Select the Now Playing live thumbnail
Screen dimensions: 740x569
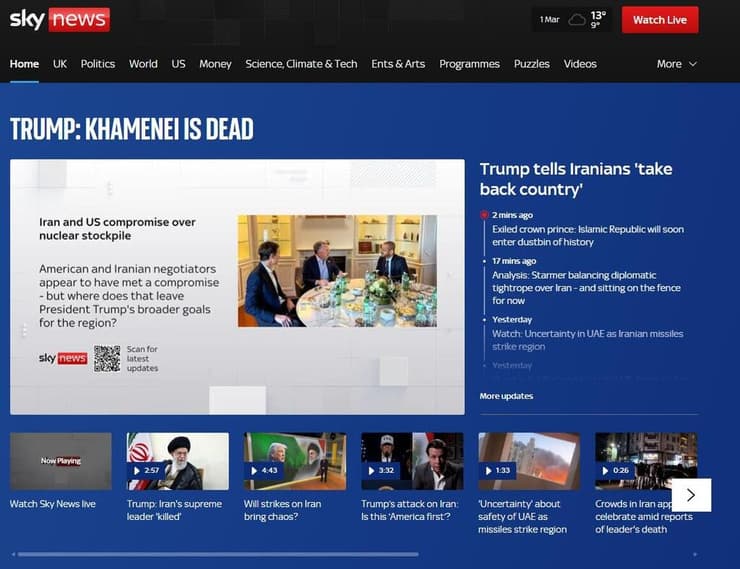pyautogui.click(x=61, y=461)
